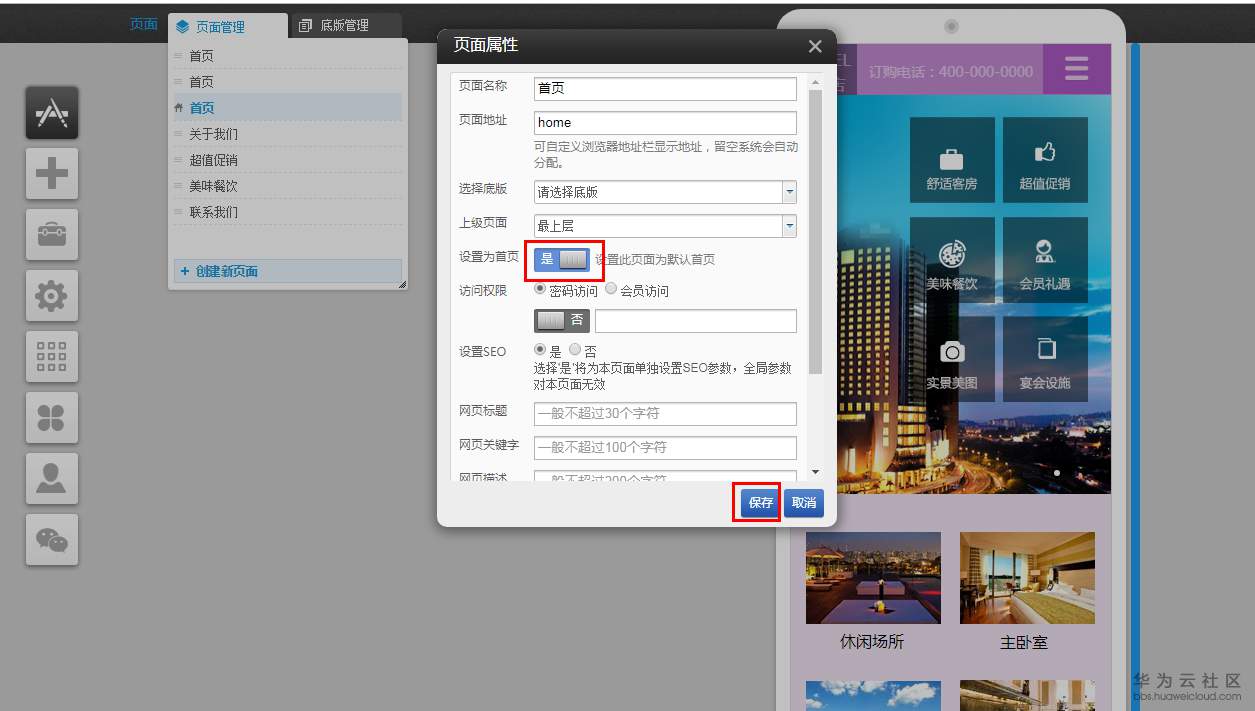
Task: Click the page list panel resize handle
Action: point(402,285)
